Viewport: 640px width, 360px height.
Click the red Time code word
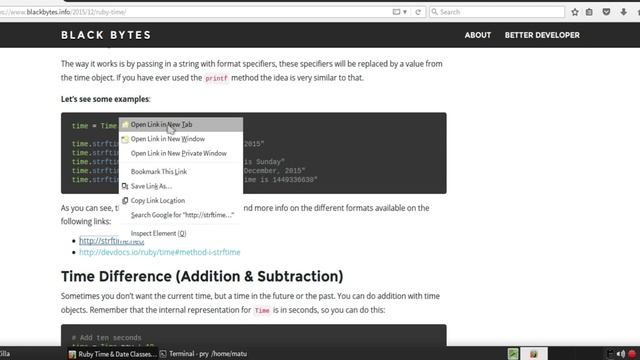click(x=262, y=311)
